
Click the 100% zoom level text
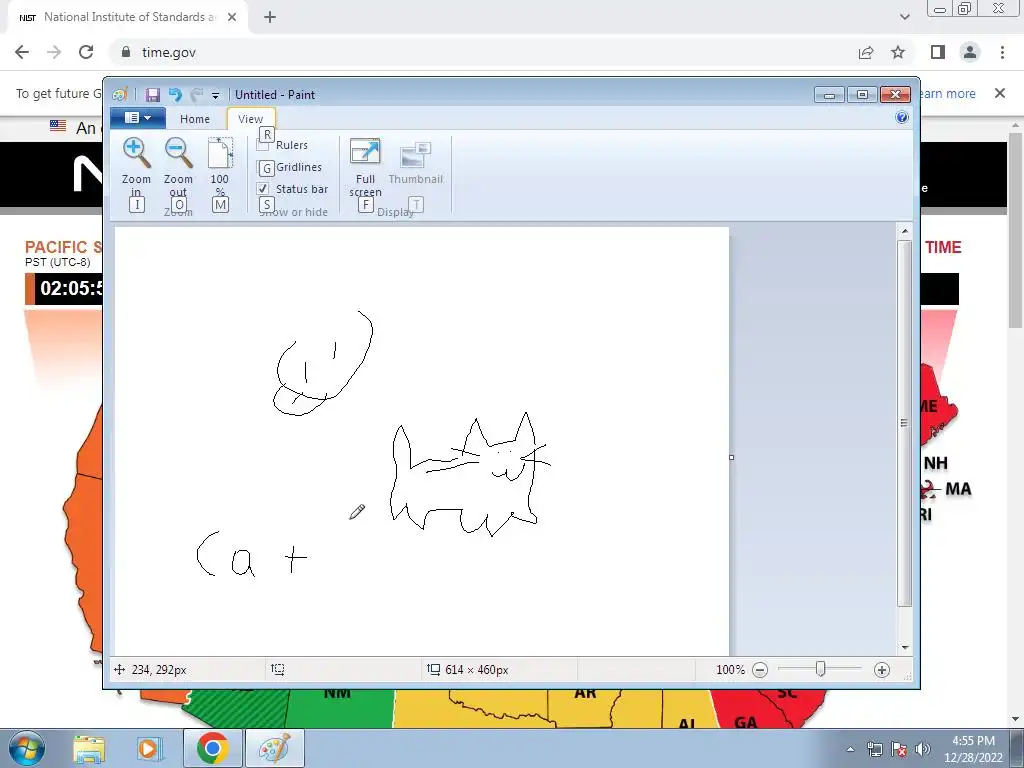click(x=730, y=669)
